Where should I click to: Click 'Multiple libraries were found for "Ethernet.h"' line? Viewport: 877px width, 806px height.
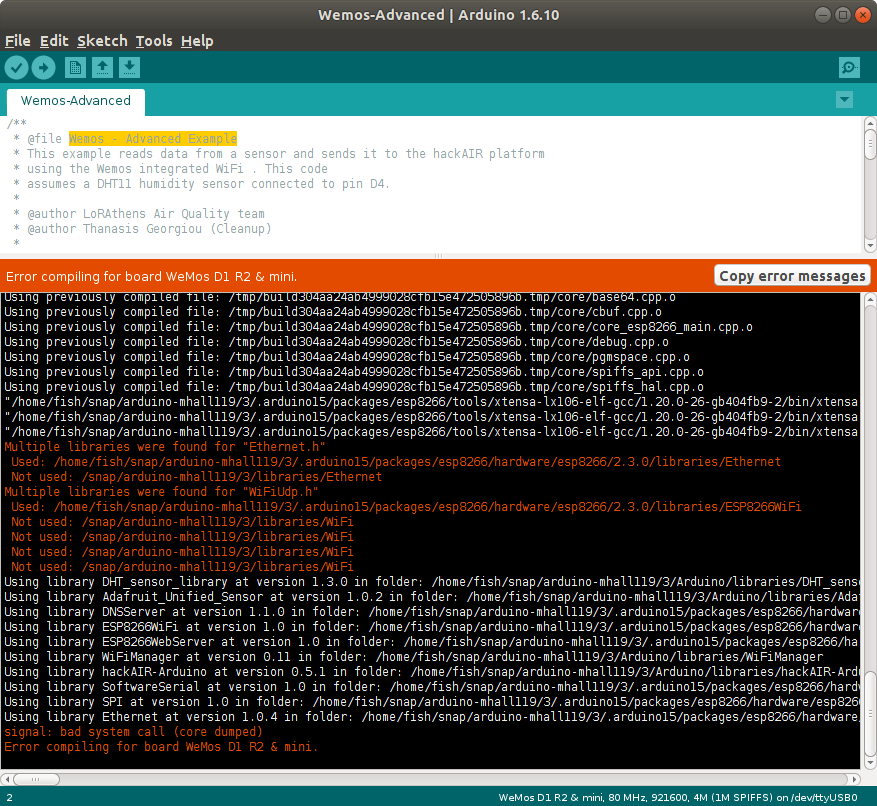(164, 446)
